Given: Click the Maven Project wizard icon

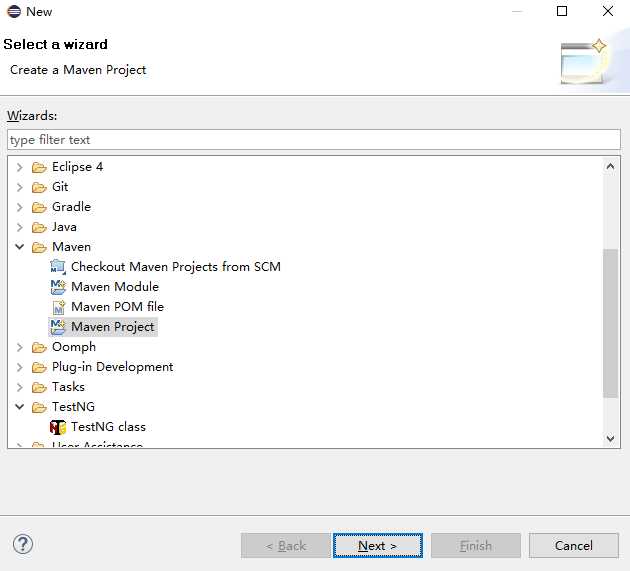Looking at the screenshot, I should 58,327.
